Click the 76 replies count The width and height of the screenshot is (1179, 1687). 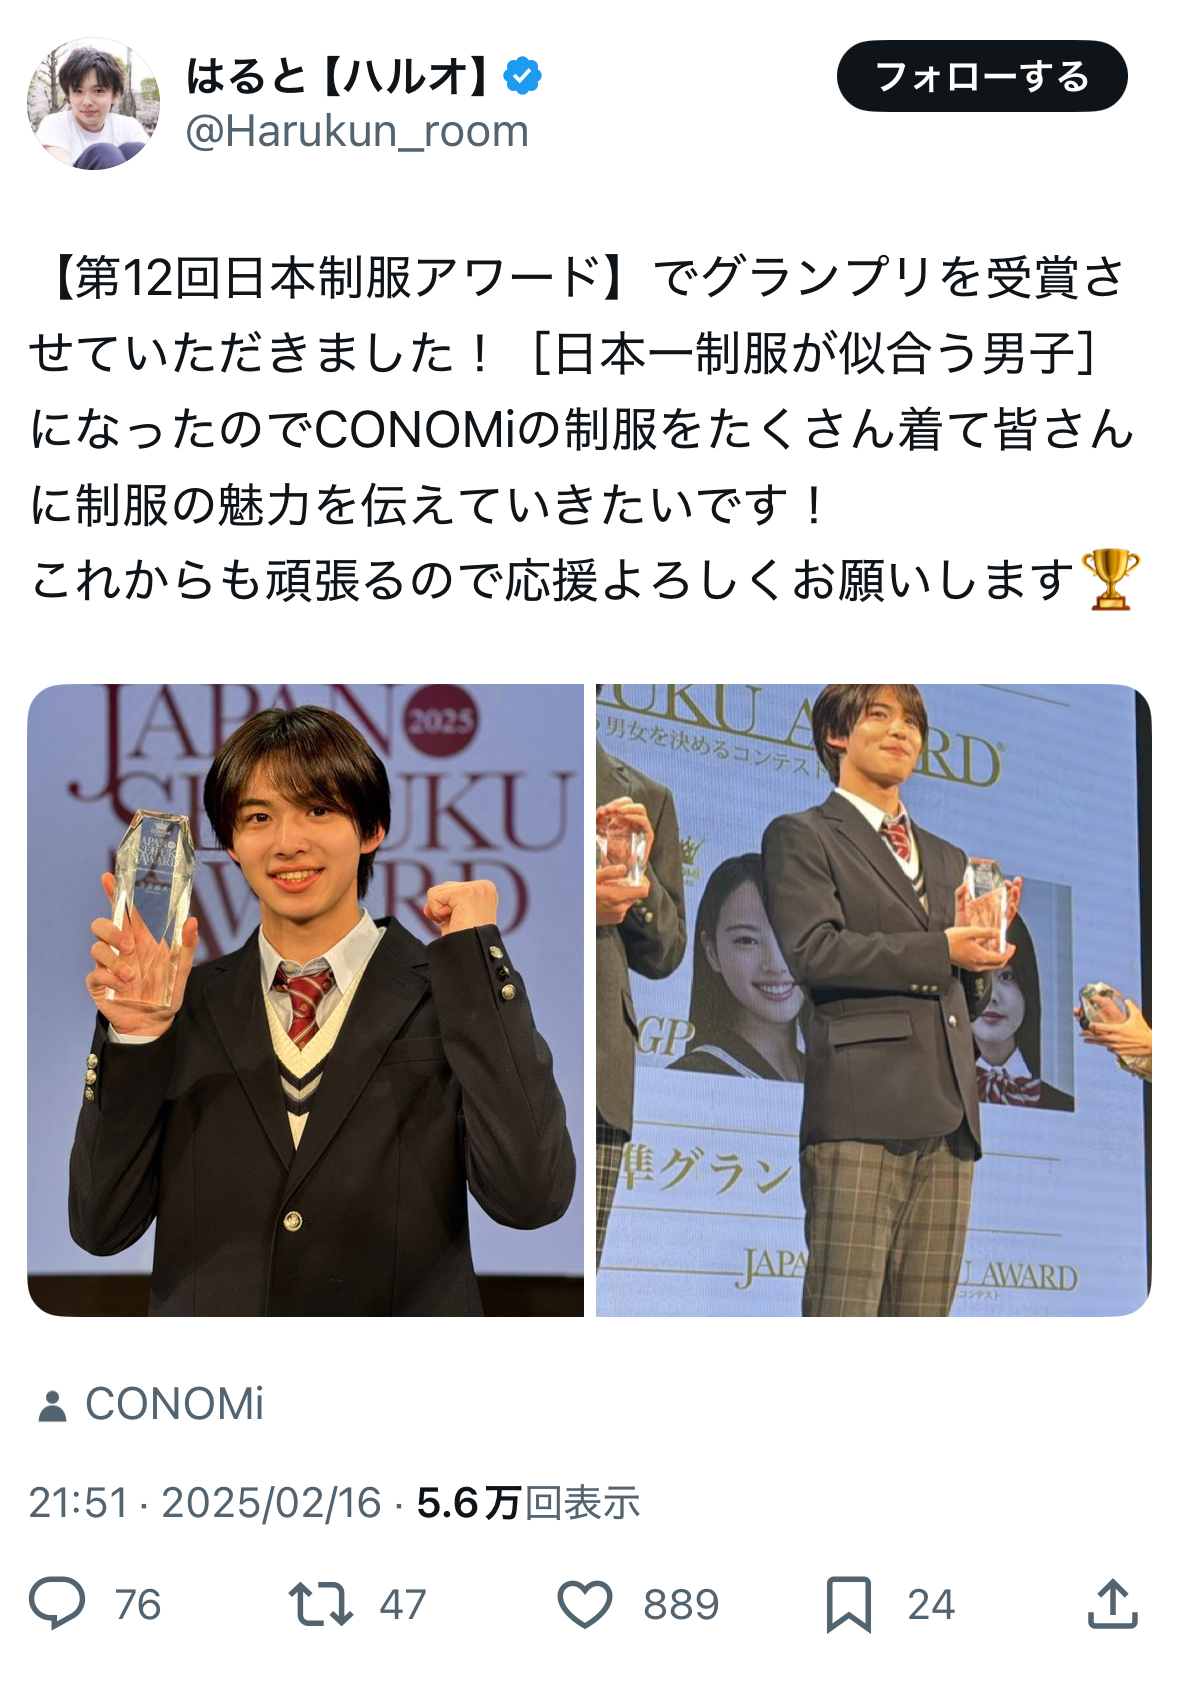click(x=138, y=1605)
